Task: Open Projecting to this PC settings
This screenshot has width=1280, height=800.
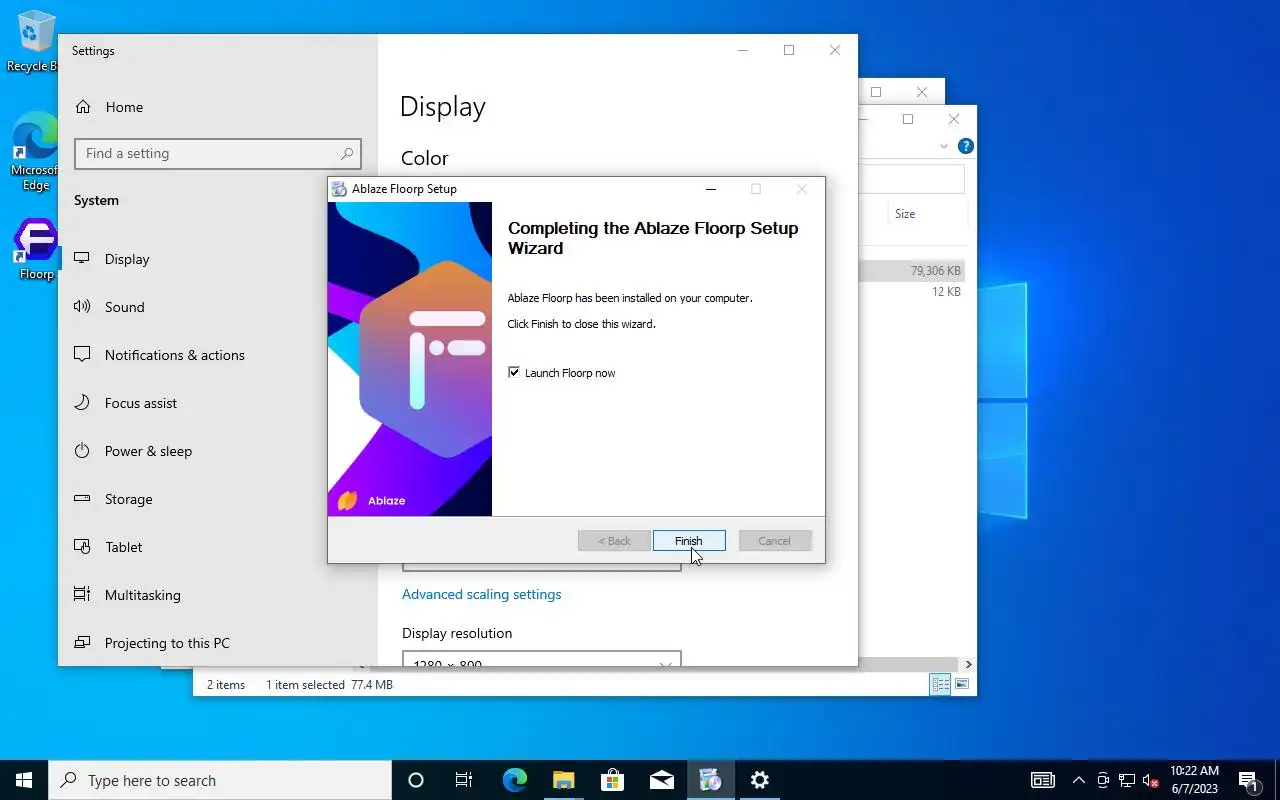Action: pyautogui.click(x=218, y=643)
